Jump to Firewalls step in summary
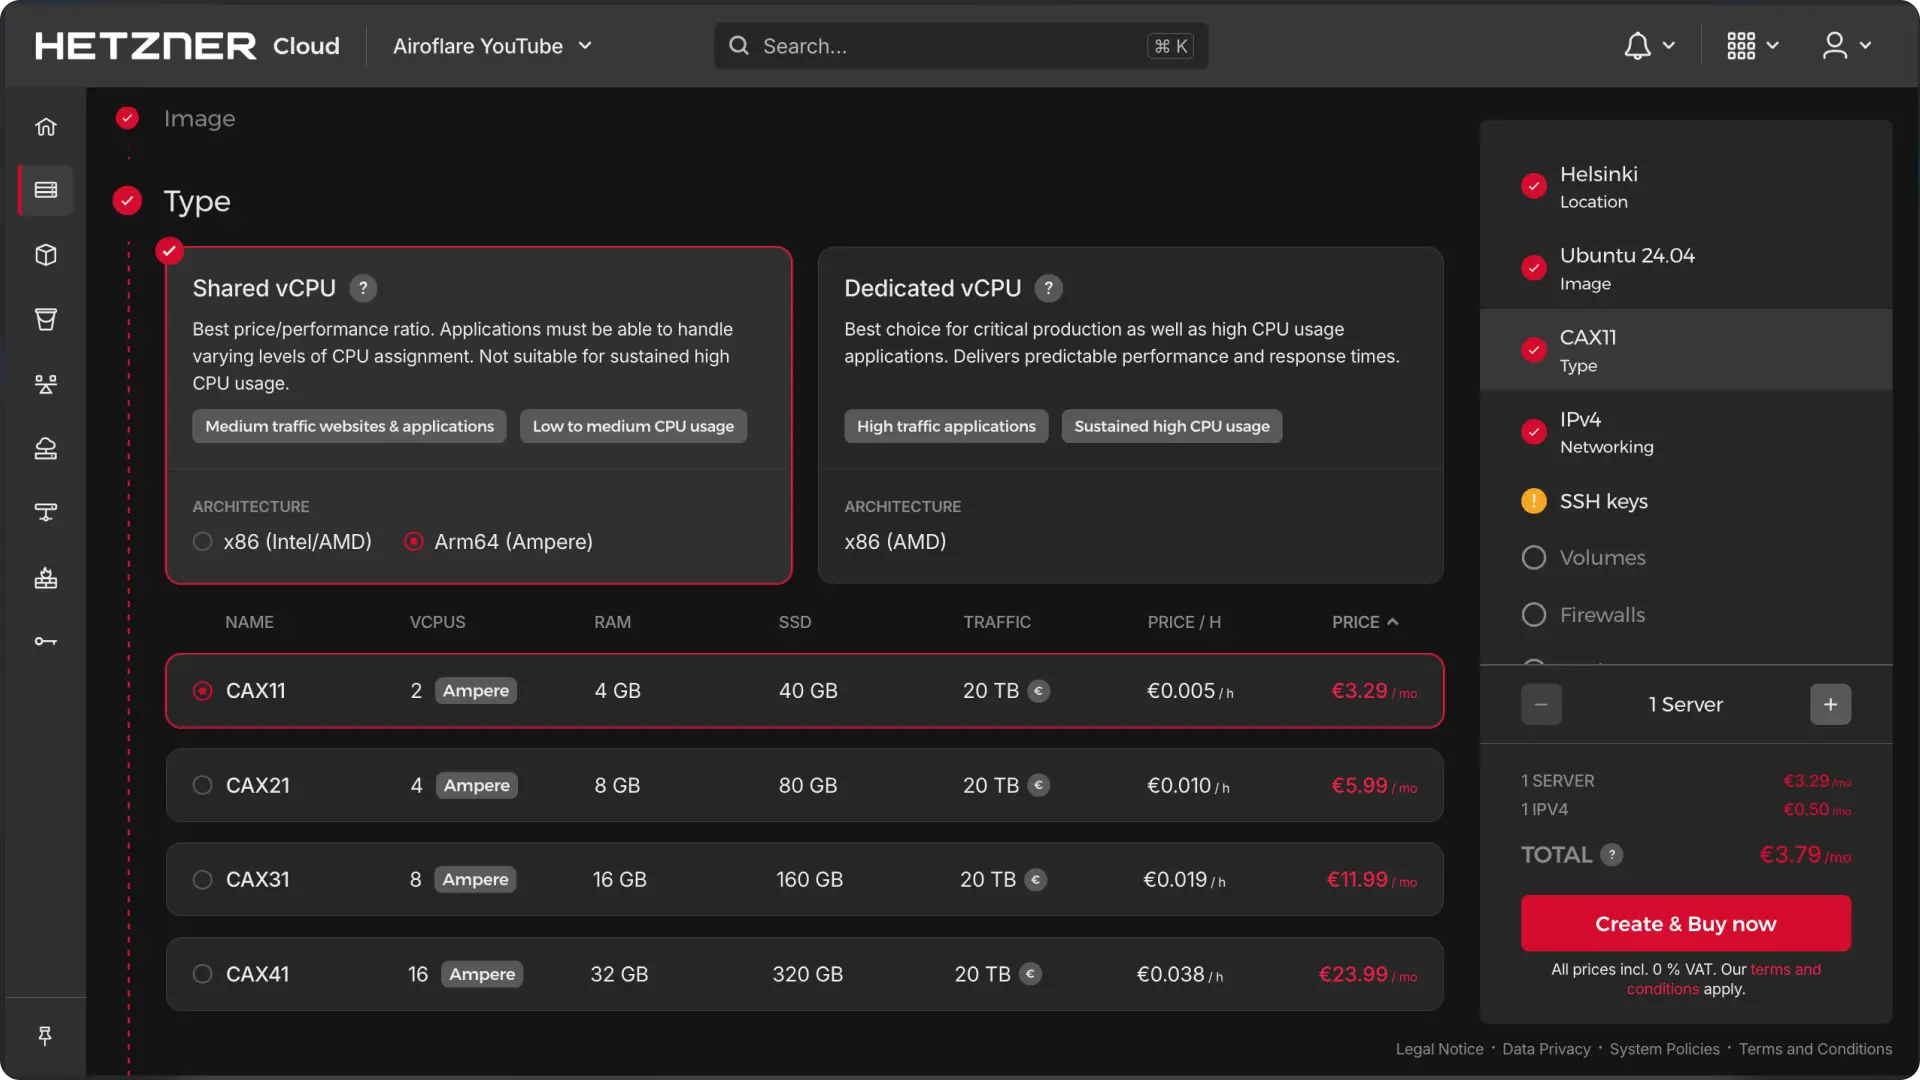 coord(1601,615)
